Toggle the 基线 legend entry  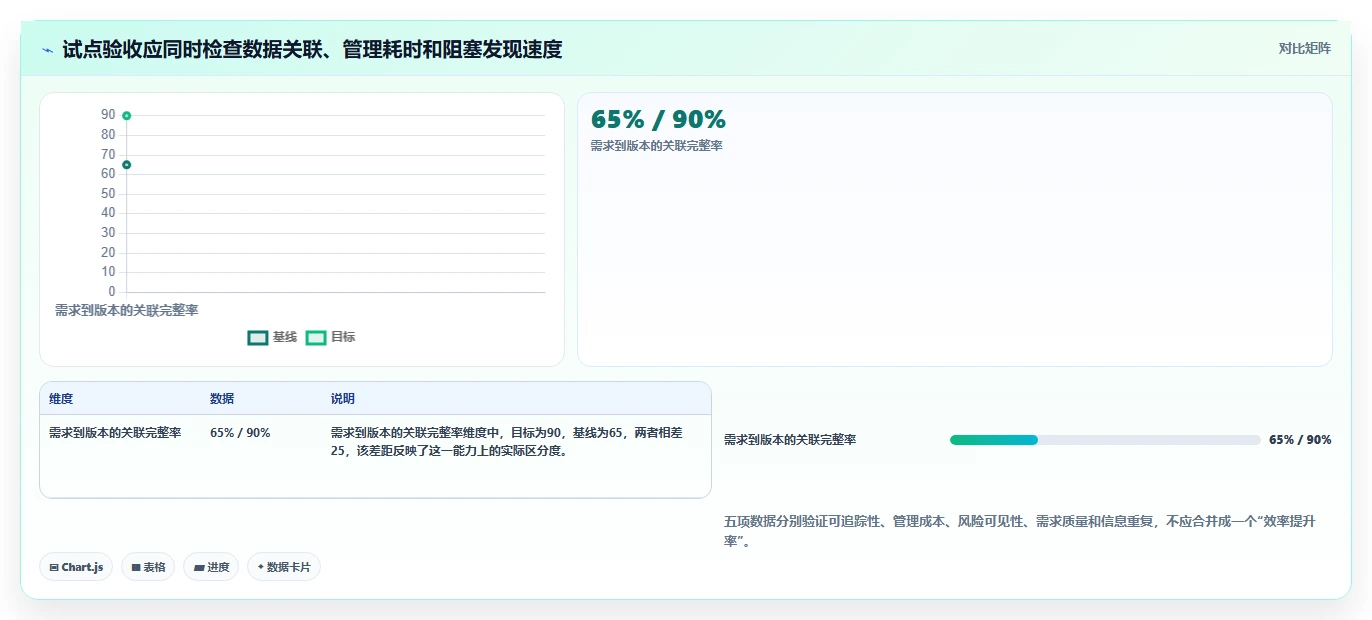pos(273,337)
